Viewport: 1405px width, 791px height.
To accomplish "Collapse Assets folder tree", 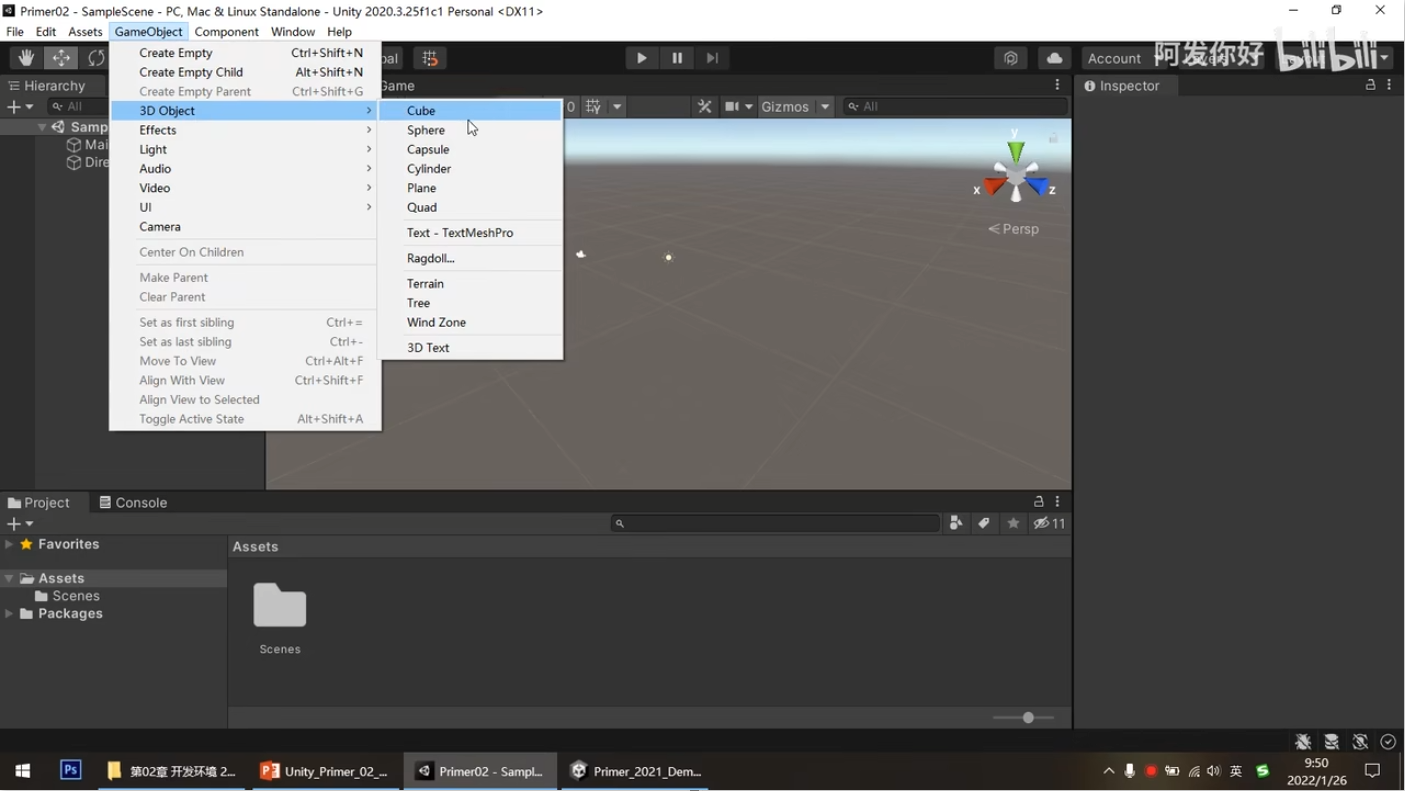I will click(x=9, y=578).
